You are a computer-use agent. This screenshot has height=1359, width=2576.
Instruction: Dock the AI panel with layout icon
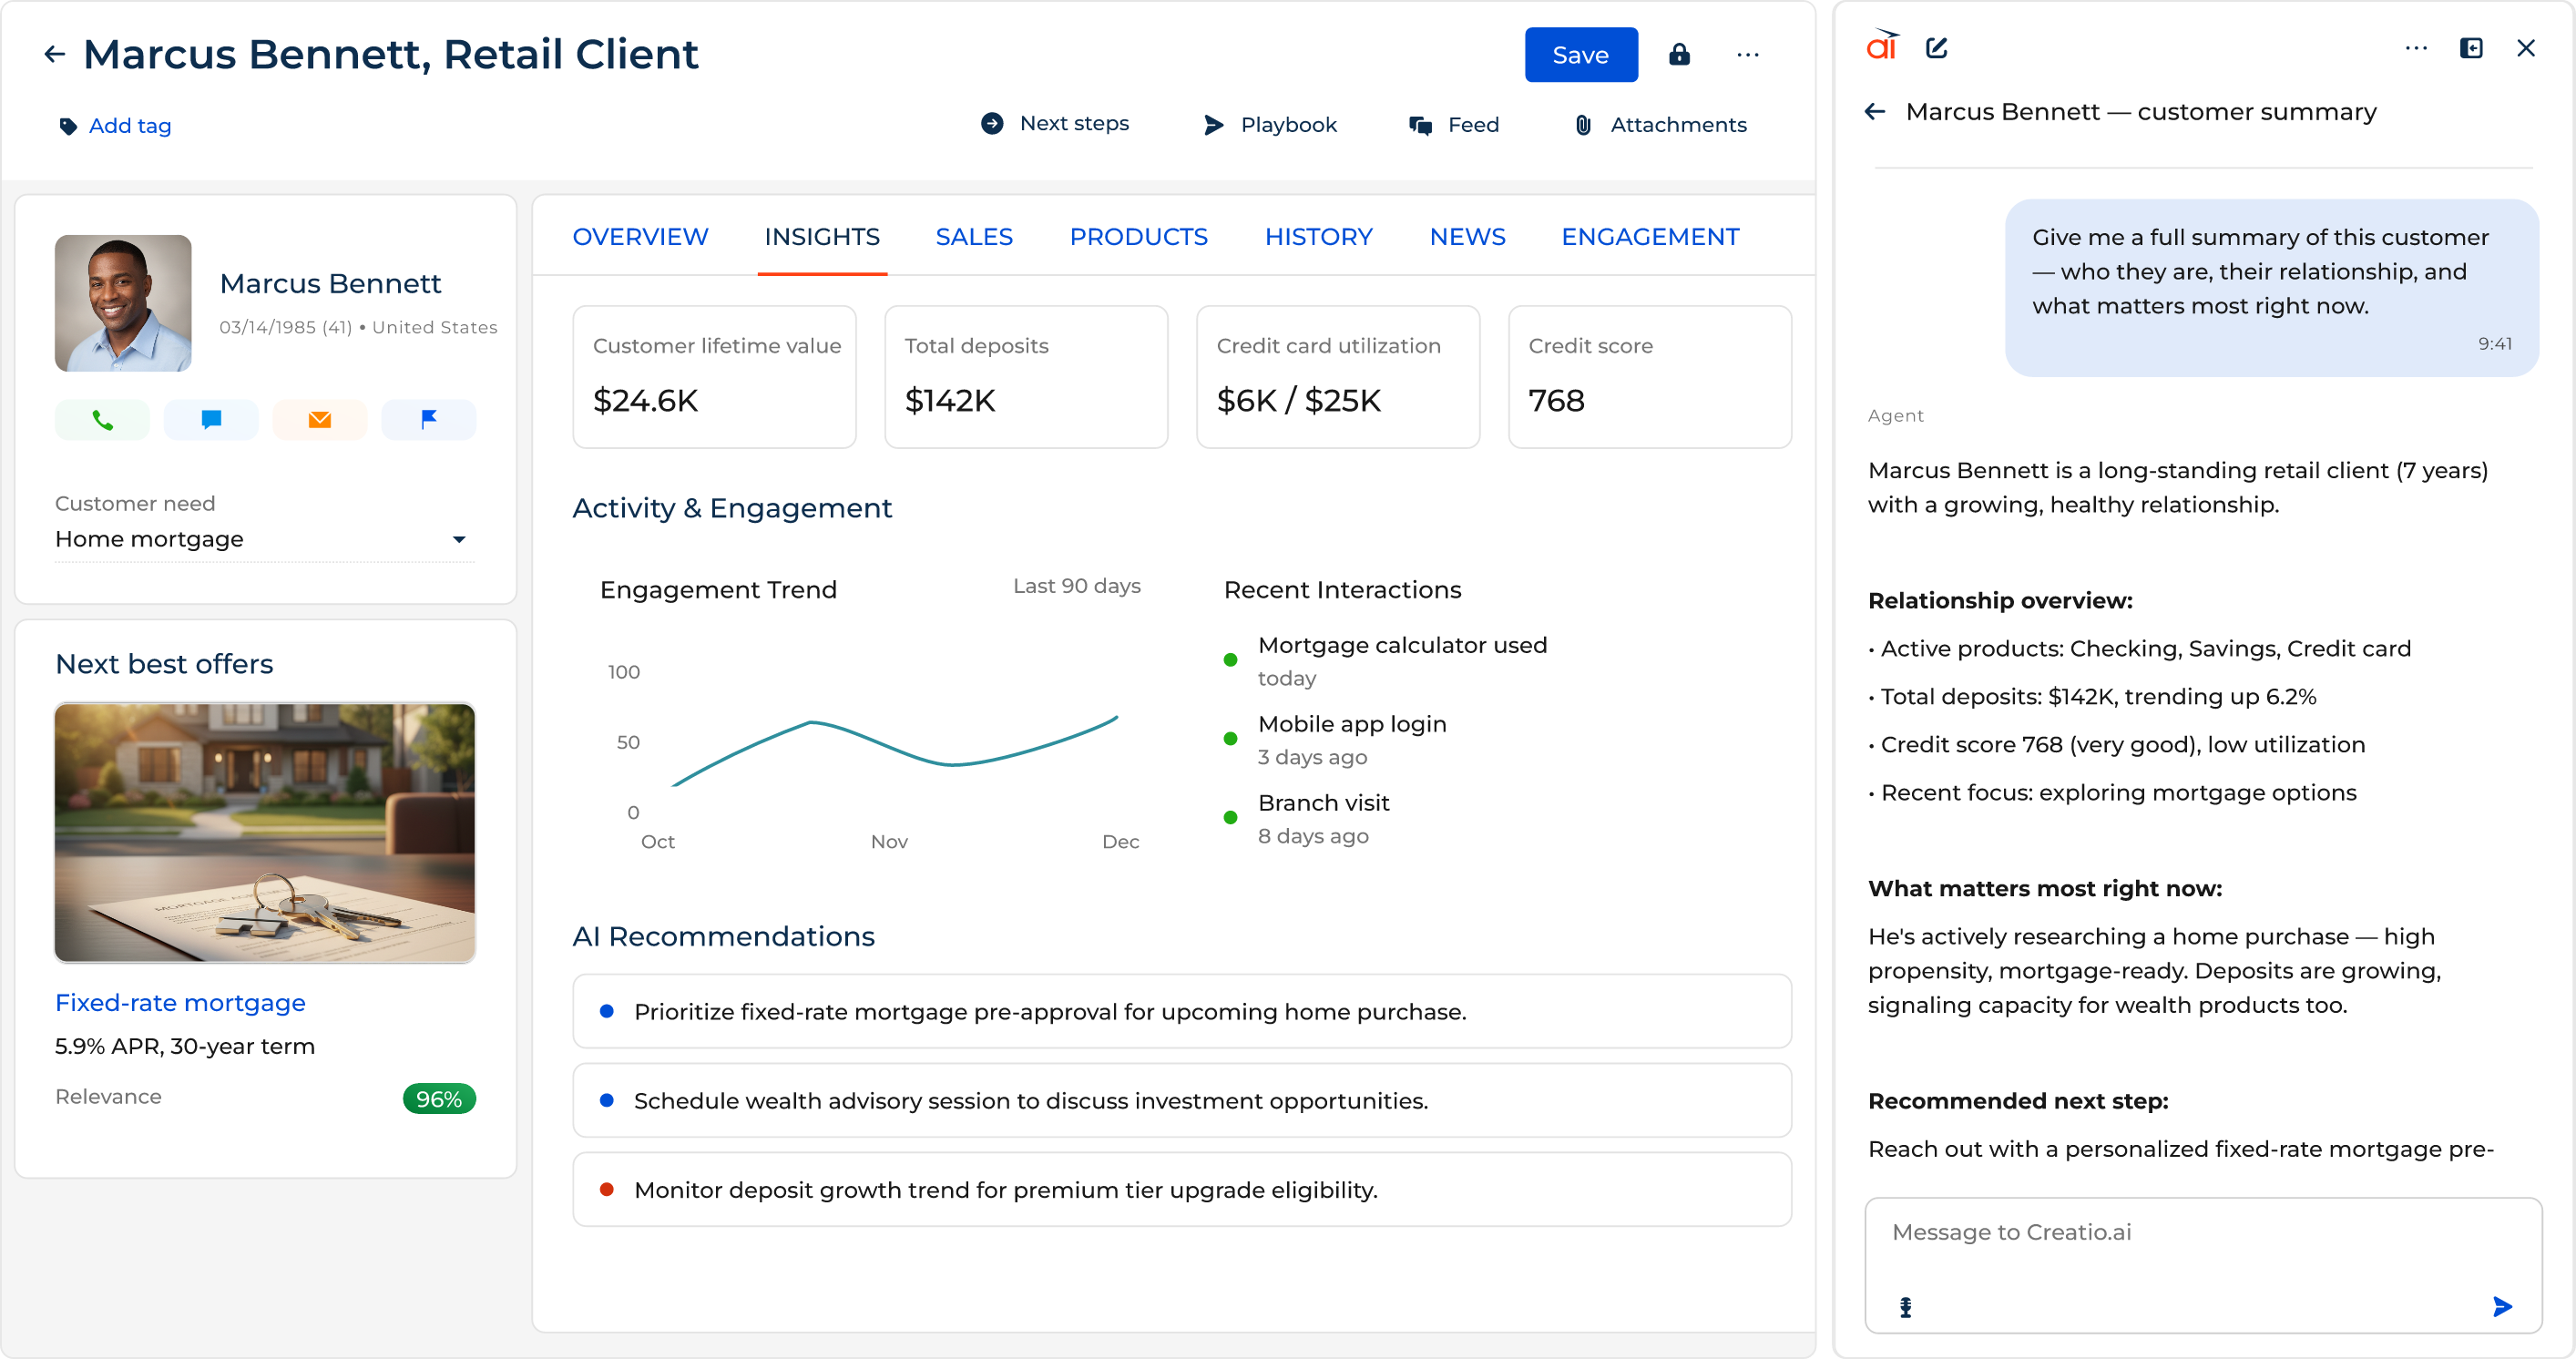click(x=2471, y=48)
